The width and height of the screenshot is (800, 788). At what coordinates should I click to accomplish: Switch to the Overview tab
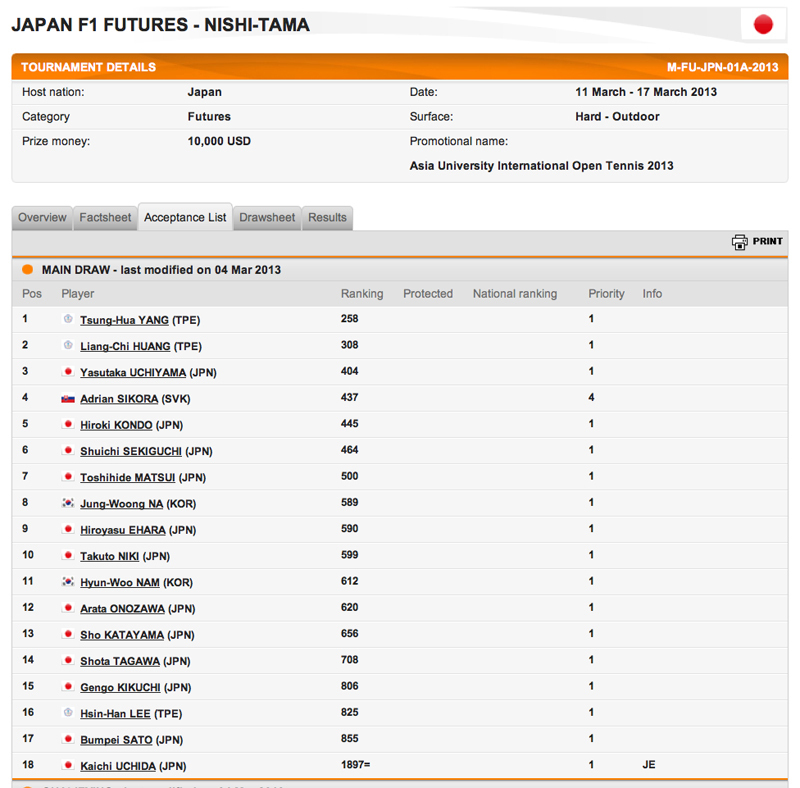(x=42, y=218)
